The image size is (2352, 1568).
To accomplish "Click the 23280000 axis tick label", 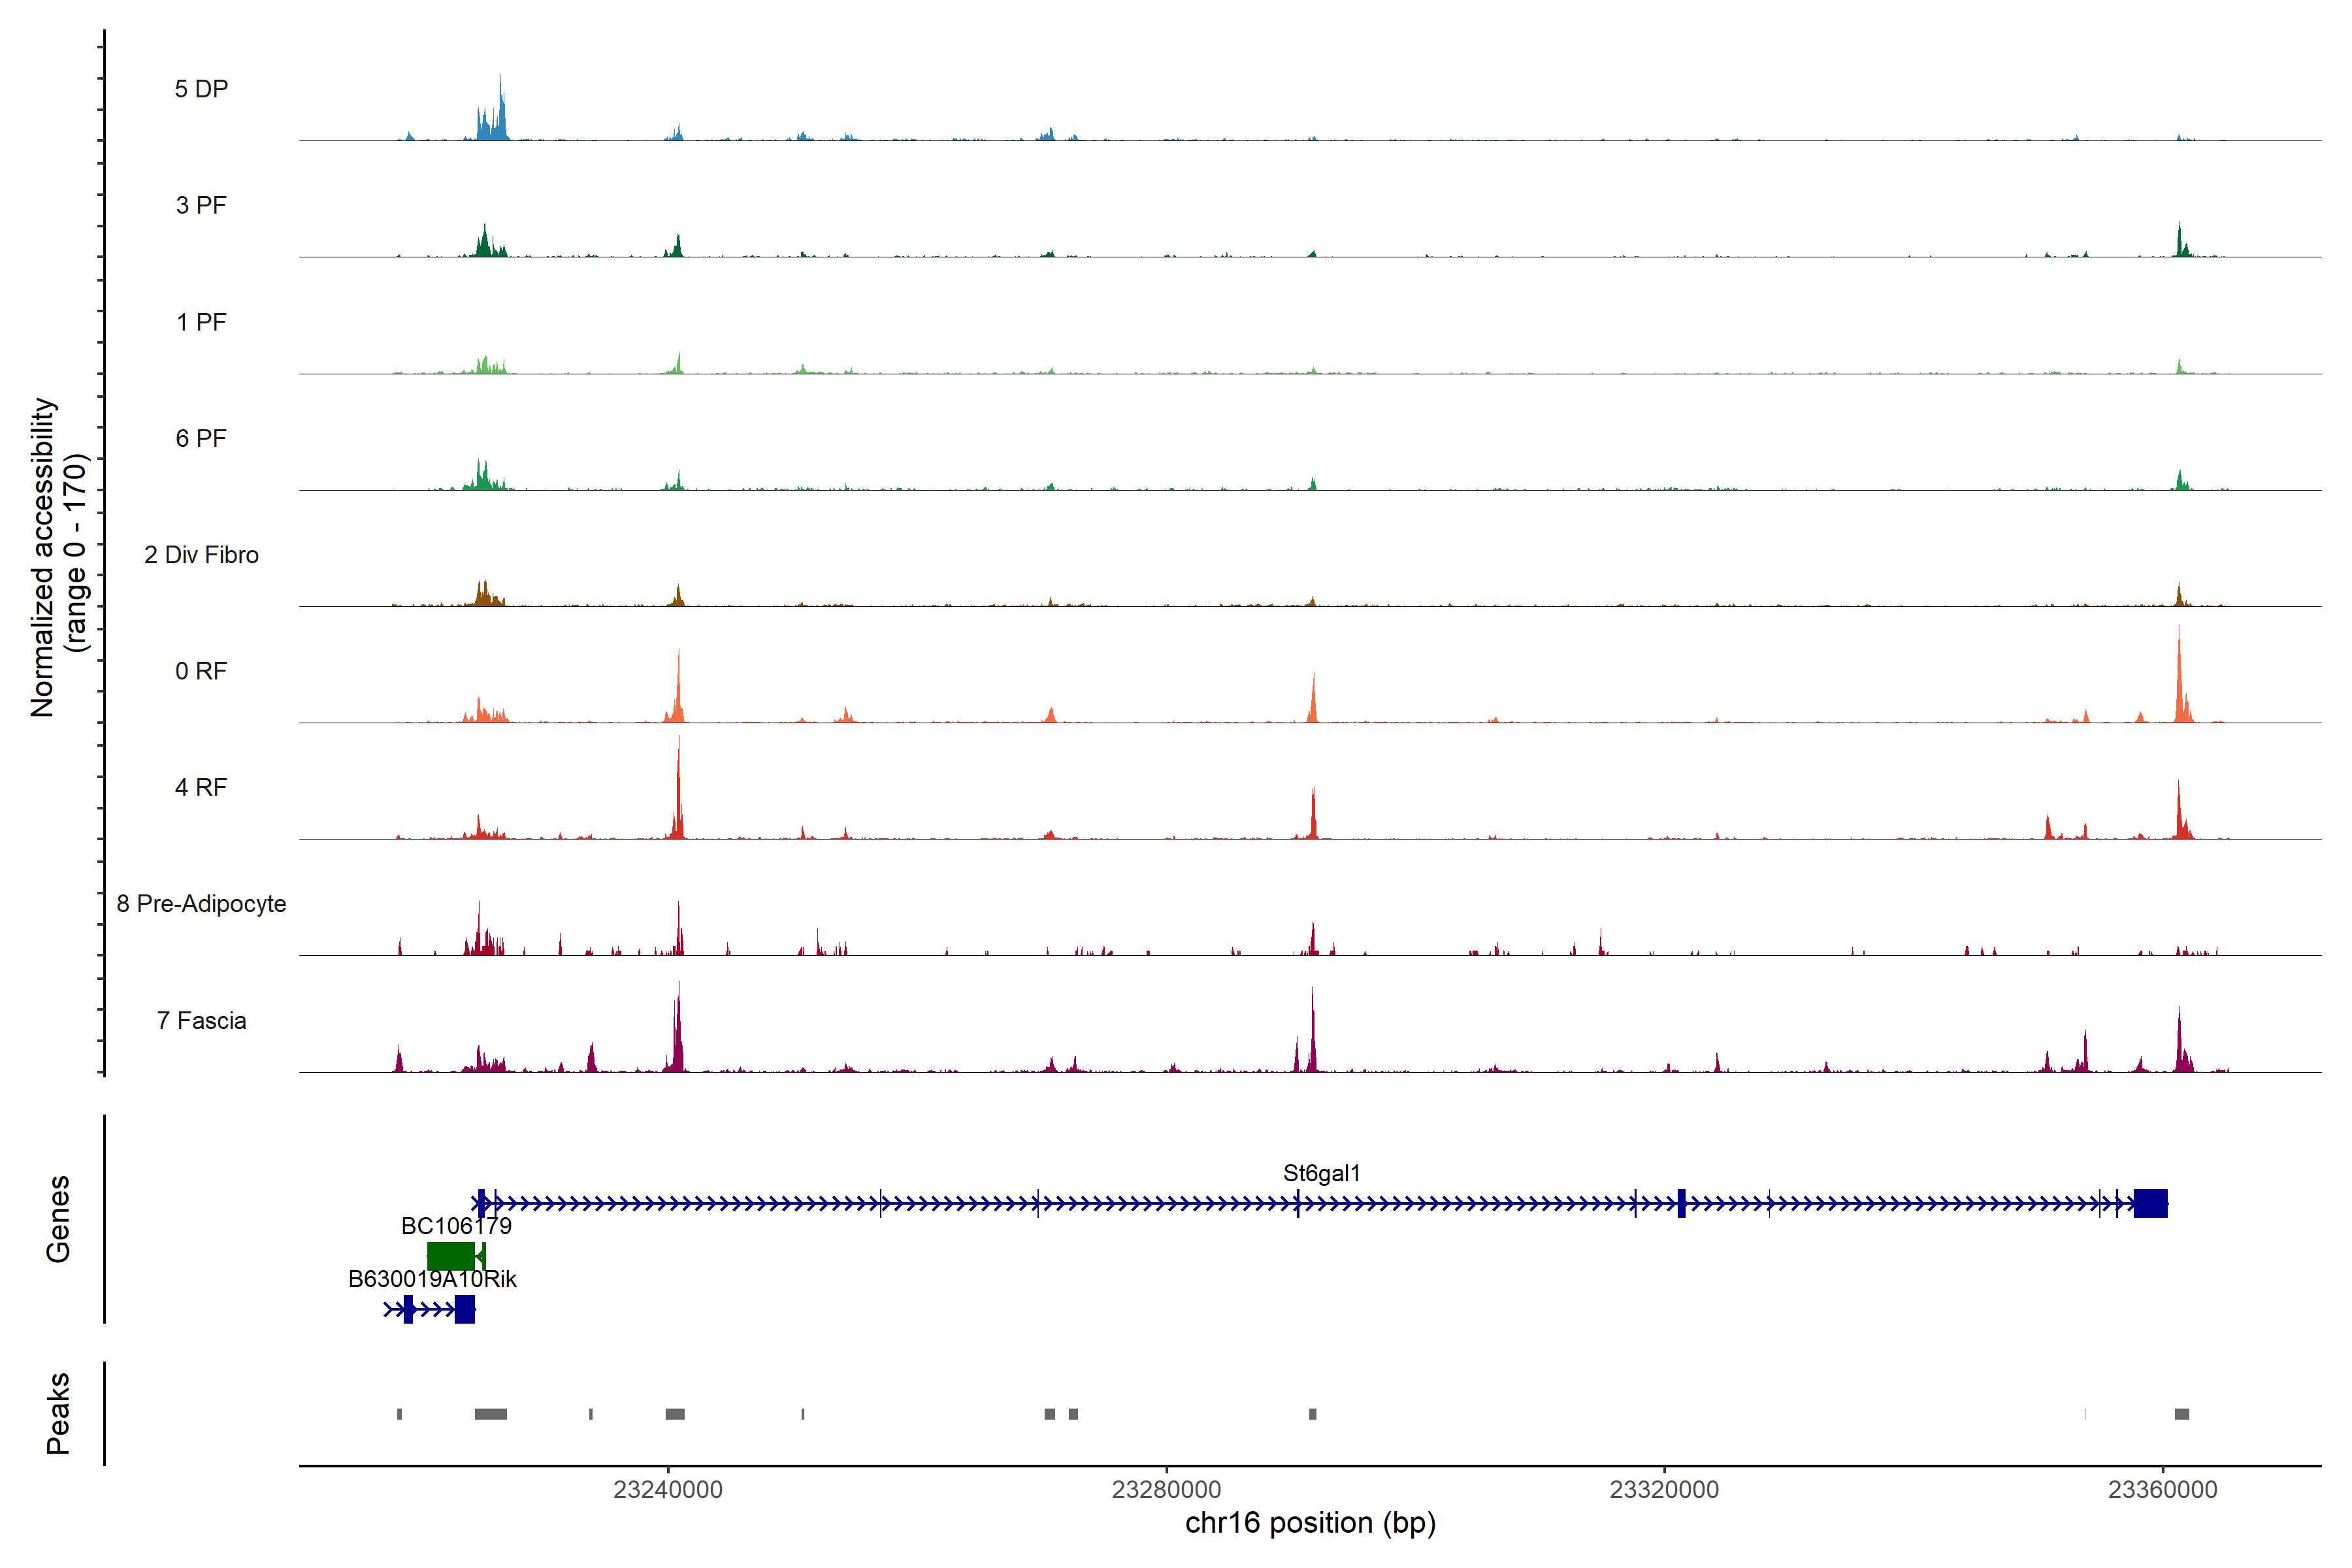I will point(1166,1489).
